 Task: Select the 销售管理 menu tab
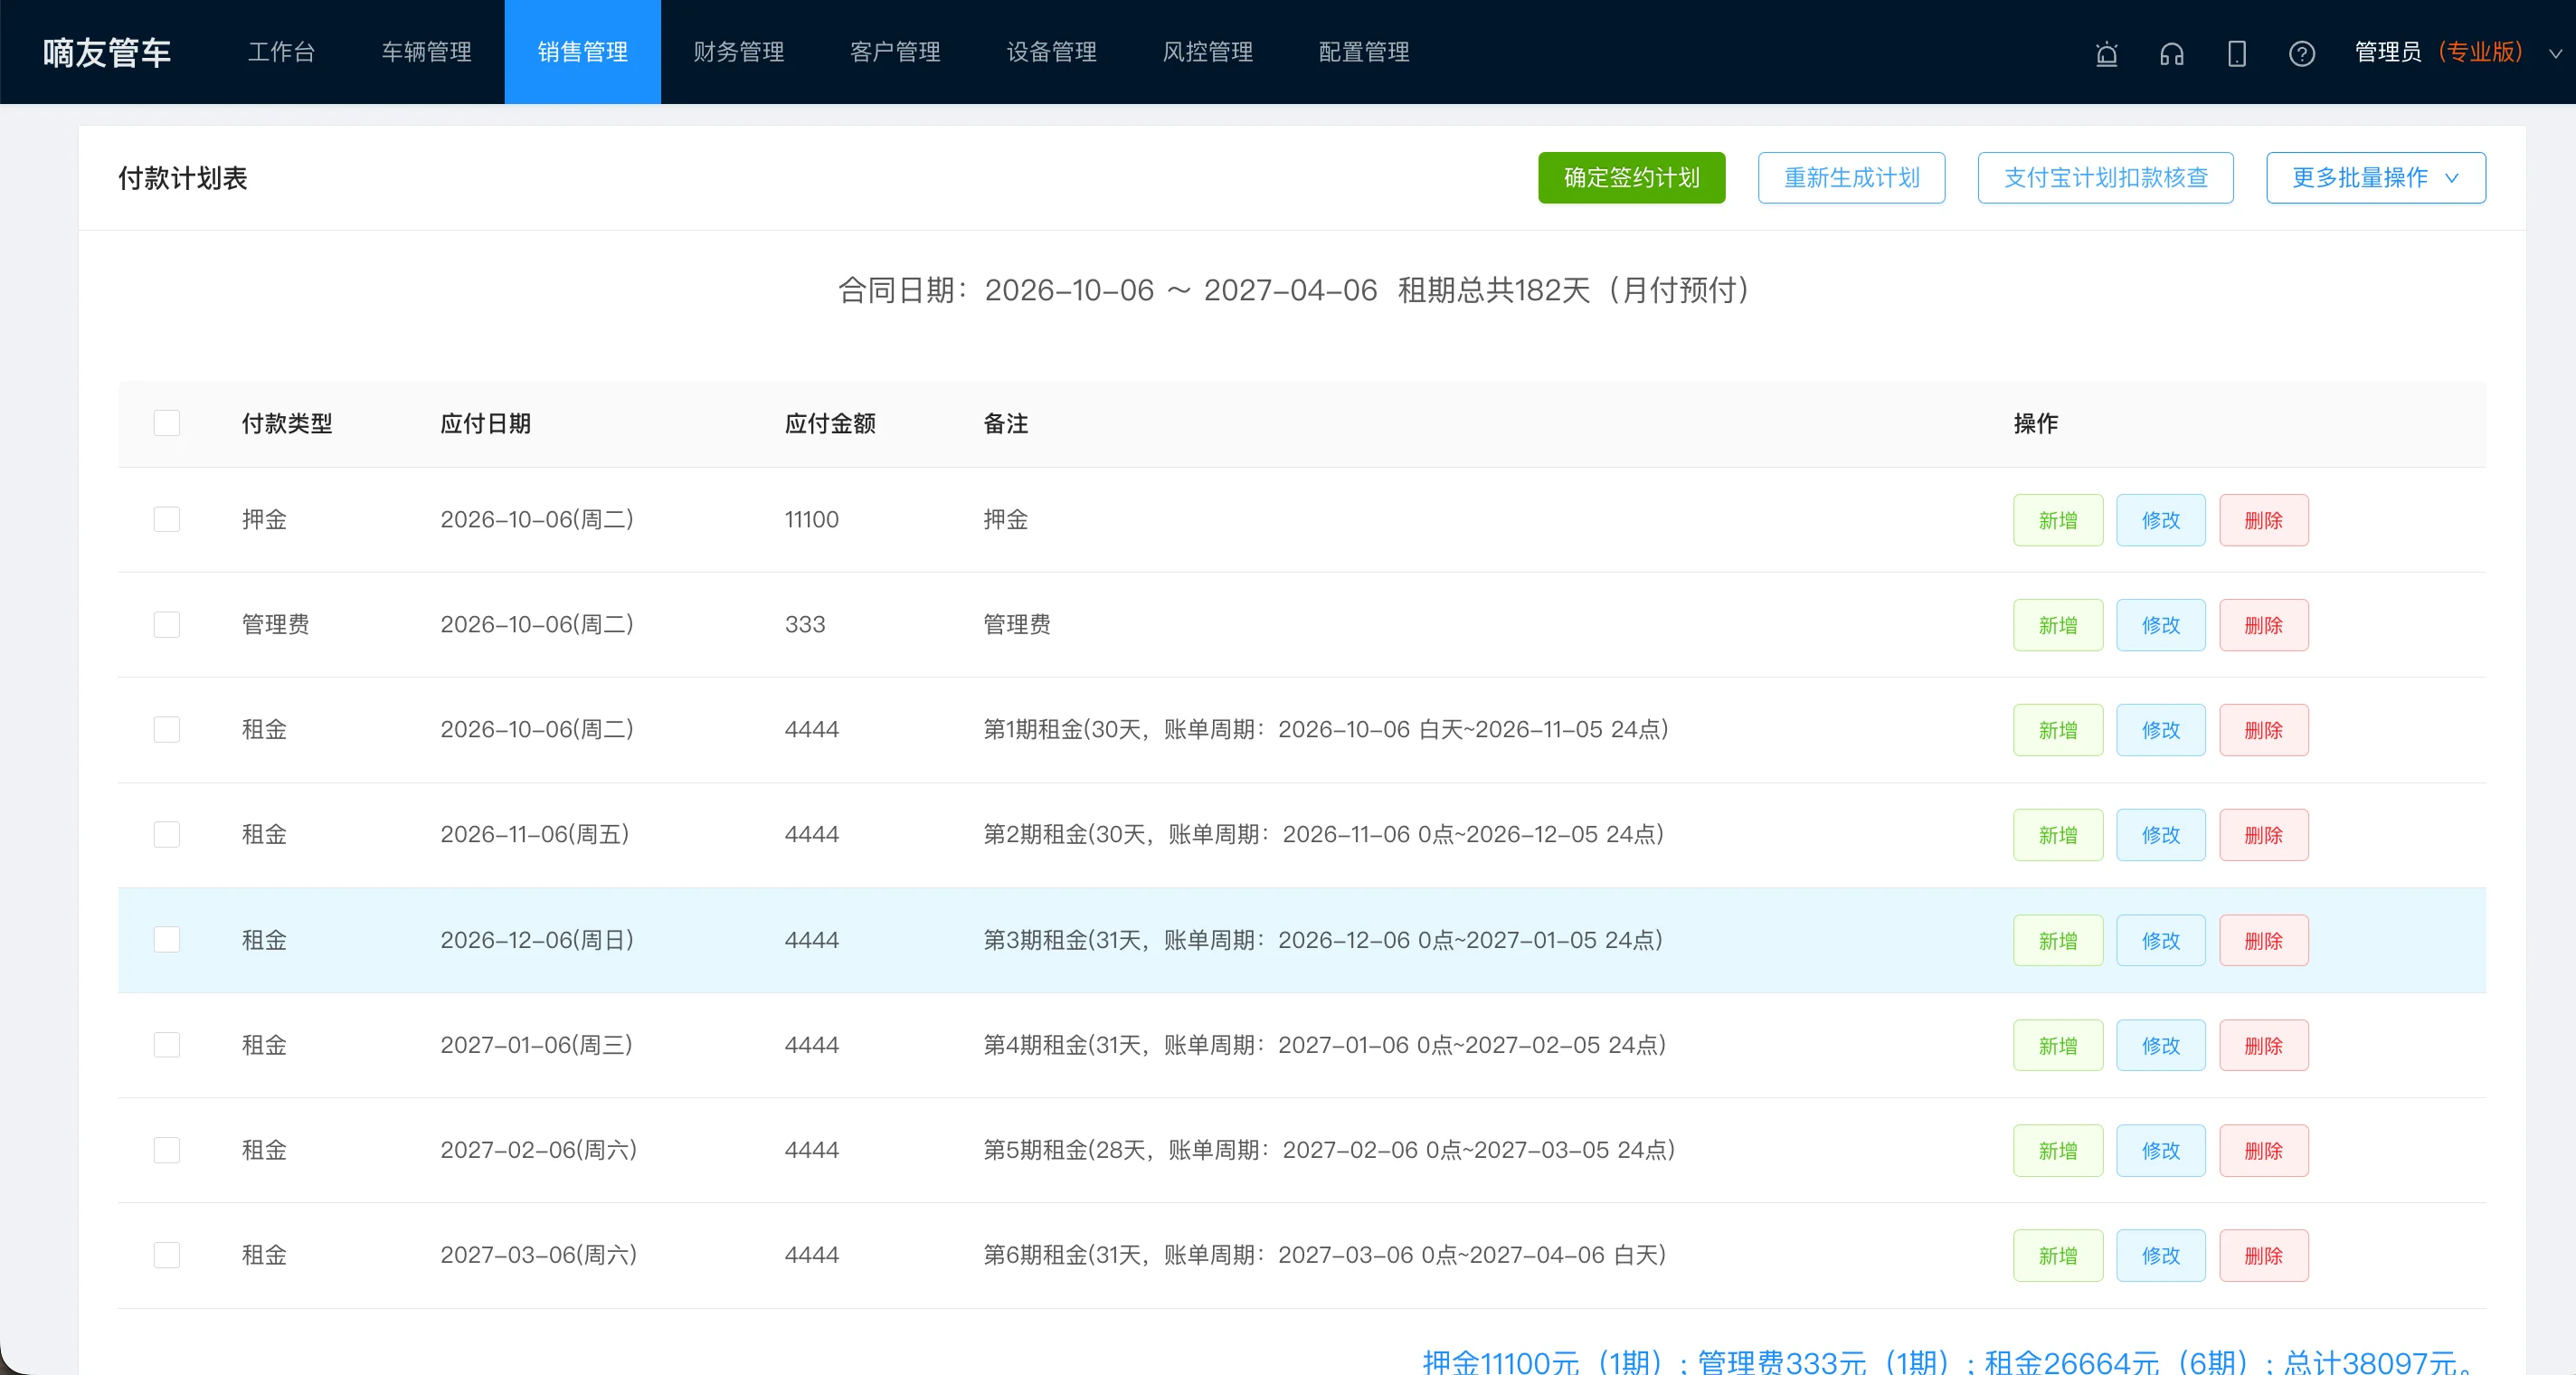(x=583, y=52)
